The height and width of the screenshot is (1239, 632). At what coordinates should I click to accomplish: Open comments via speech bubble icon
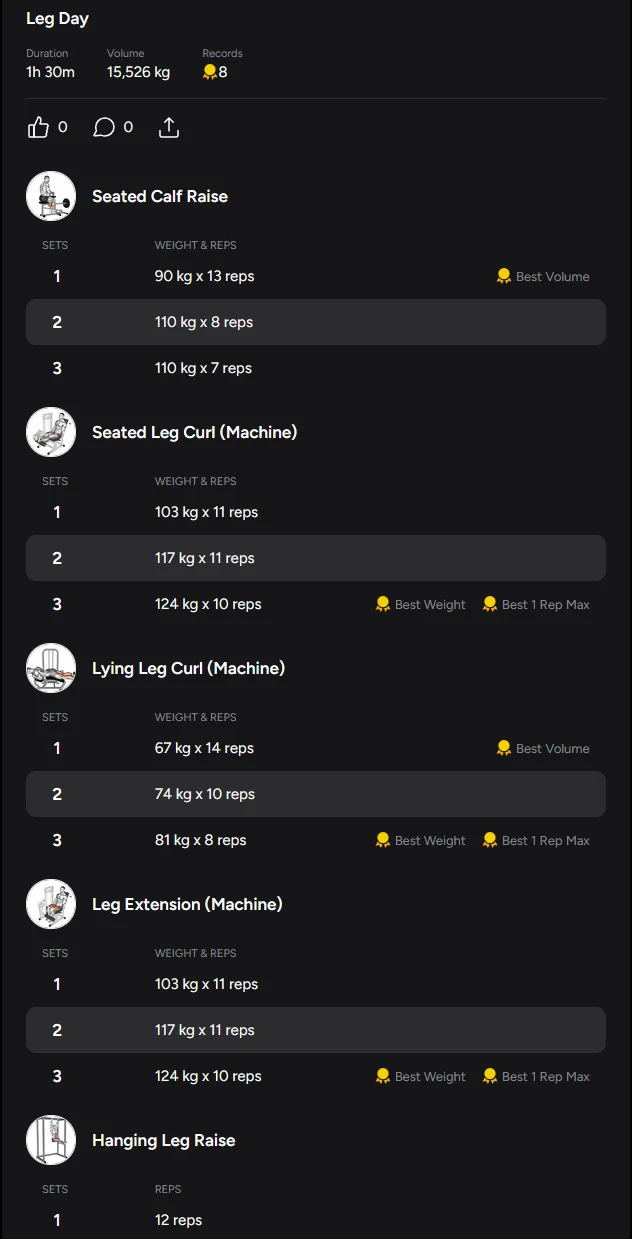[x=104, y=128]
